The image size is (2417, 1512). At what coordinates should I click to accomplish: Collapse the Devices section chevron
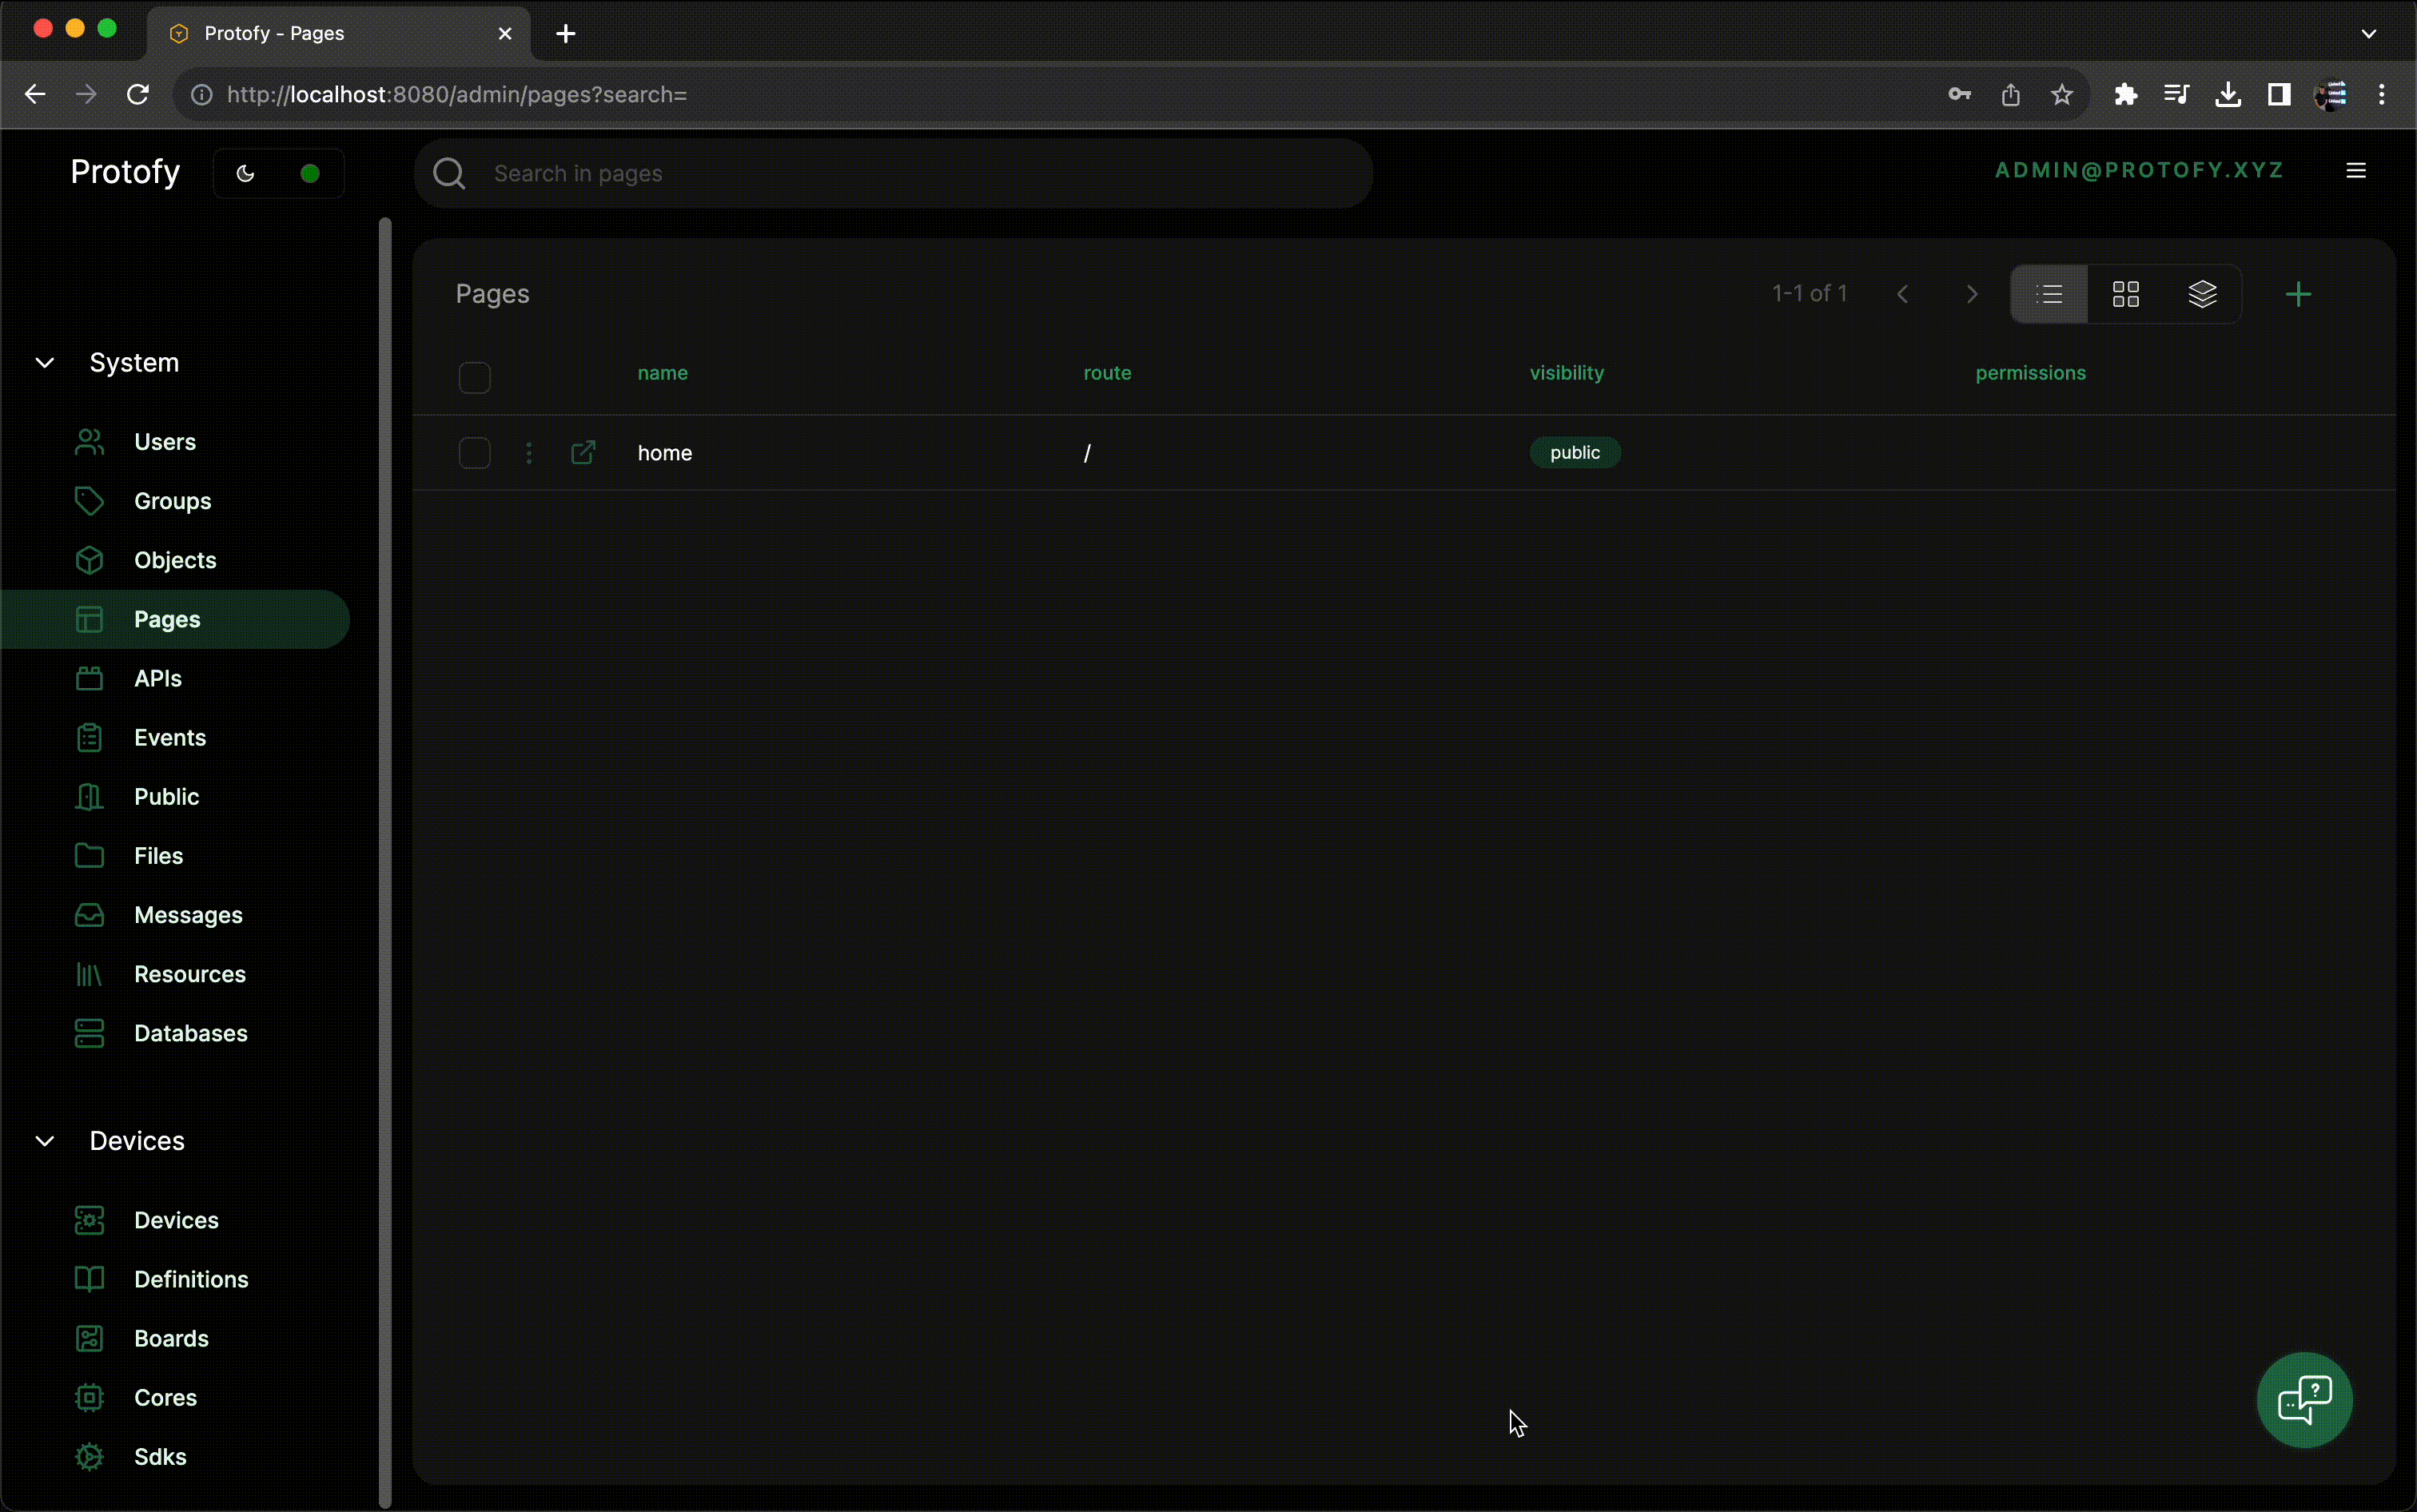coord(45,1141)
